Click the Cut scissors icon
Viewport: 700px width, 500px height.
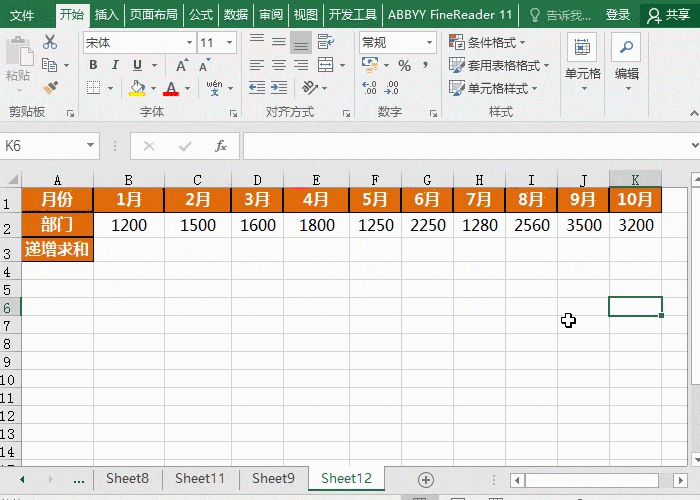(50, 43)
